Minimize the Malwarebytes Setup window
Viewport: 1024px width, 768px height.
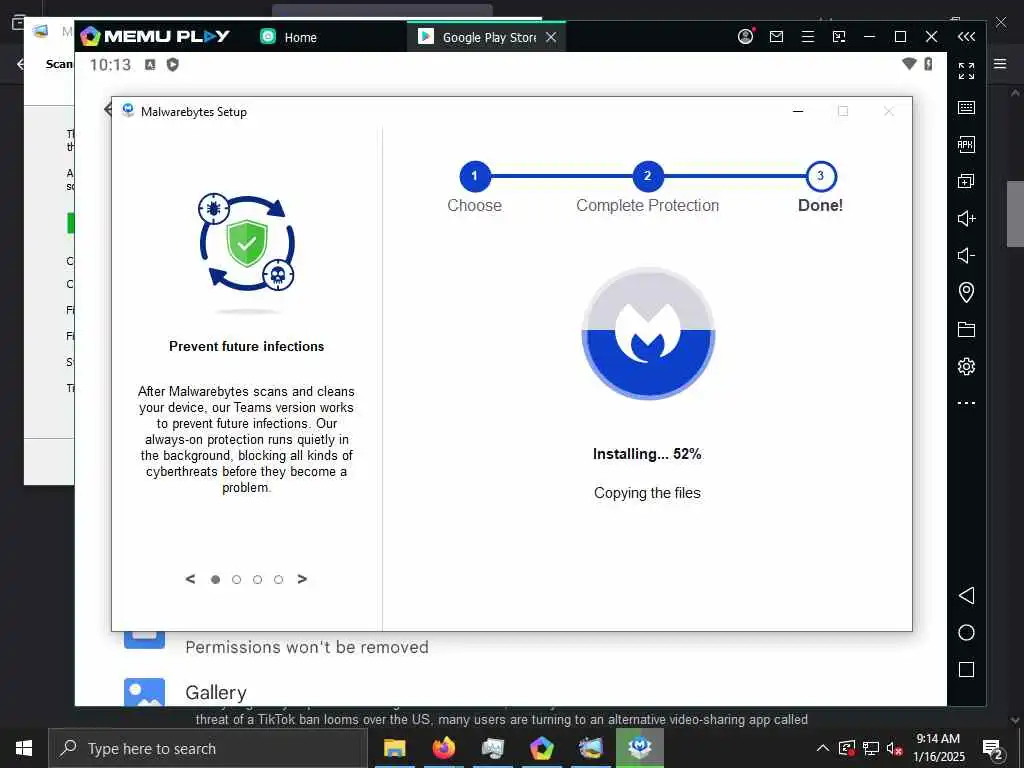pos(798,111)
